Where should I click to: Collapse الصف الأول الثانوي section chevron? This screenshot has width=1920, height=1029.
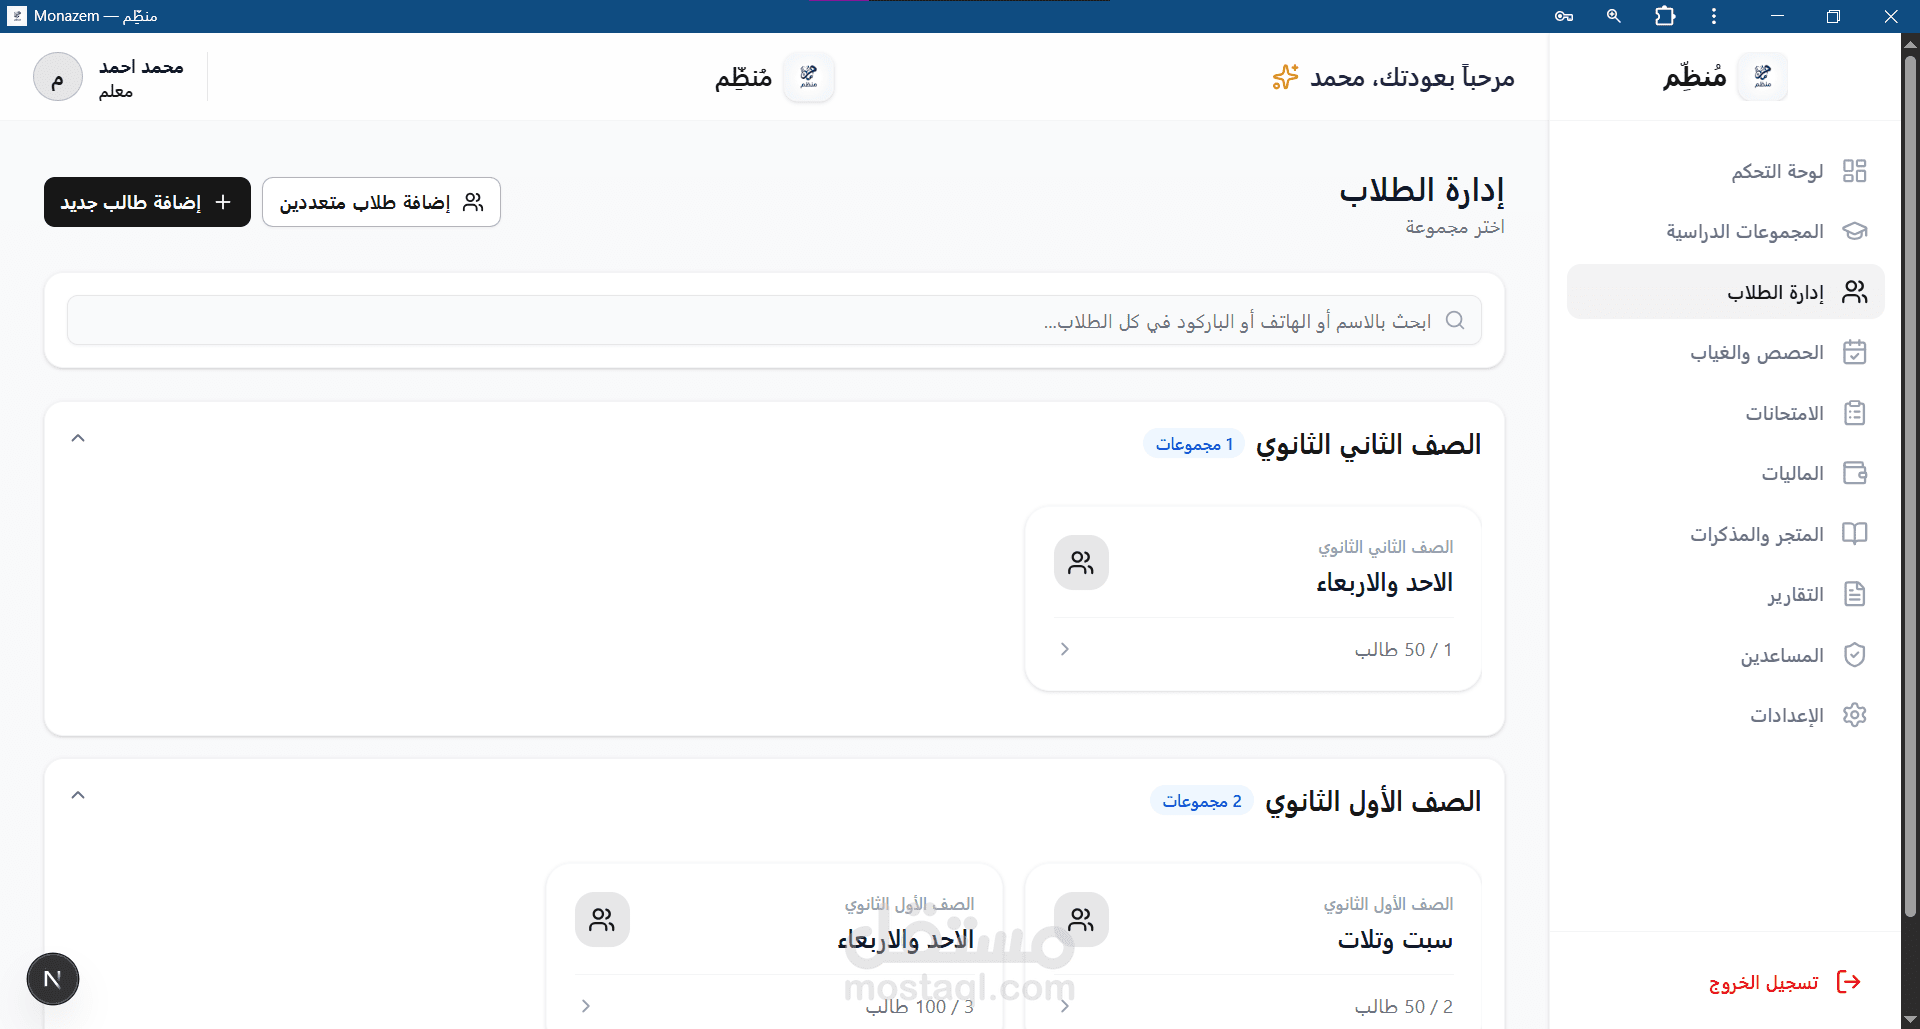click(x=78, y=795)
